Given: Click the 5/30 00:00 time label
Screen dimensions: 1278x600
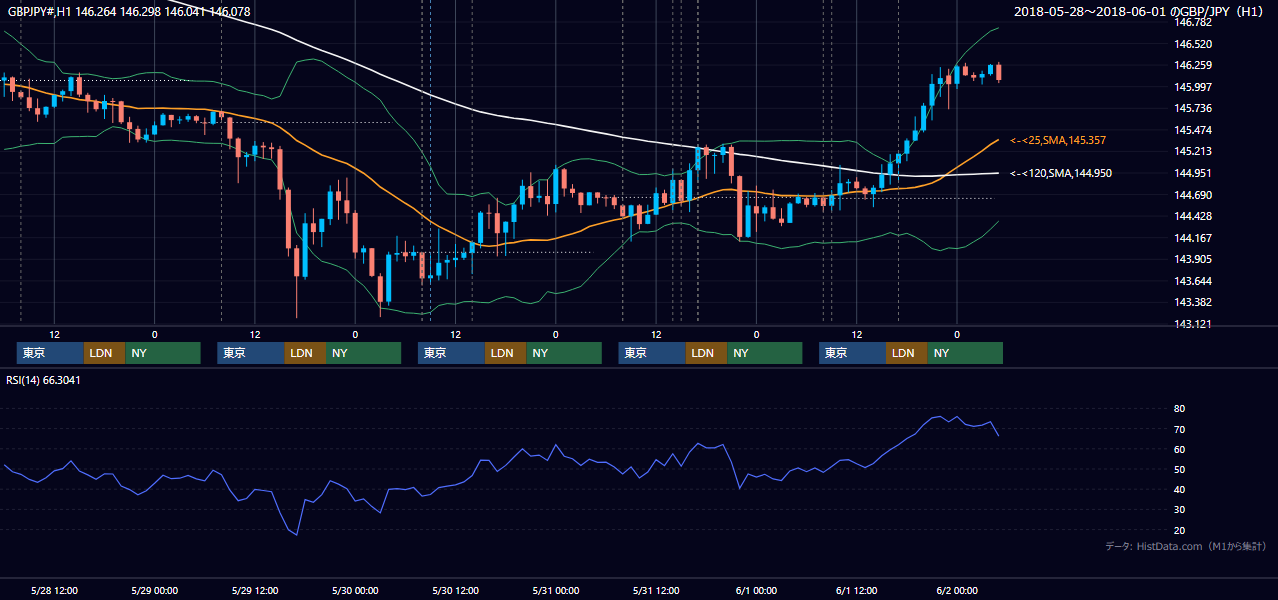Looking at the screenshot, I should click(354, 590).
